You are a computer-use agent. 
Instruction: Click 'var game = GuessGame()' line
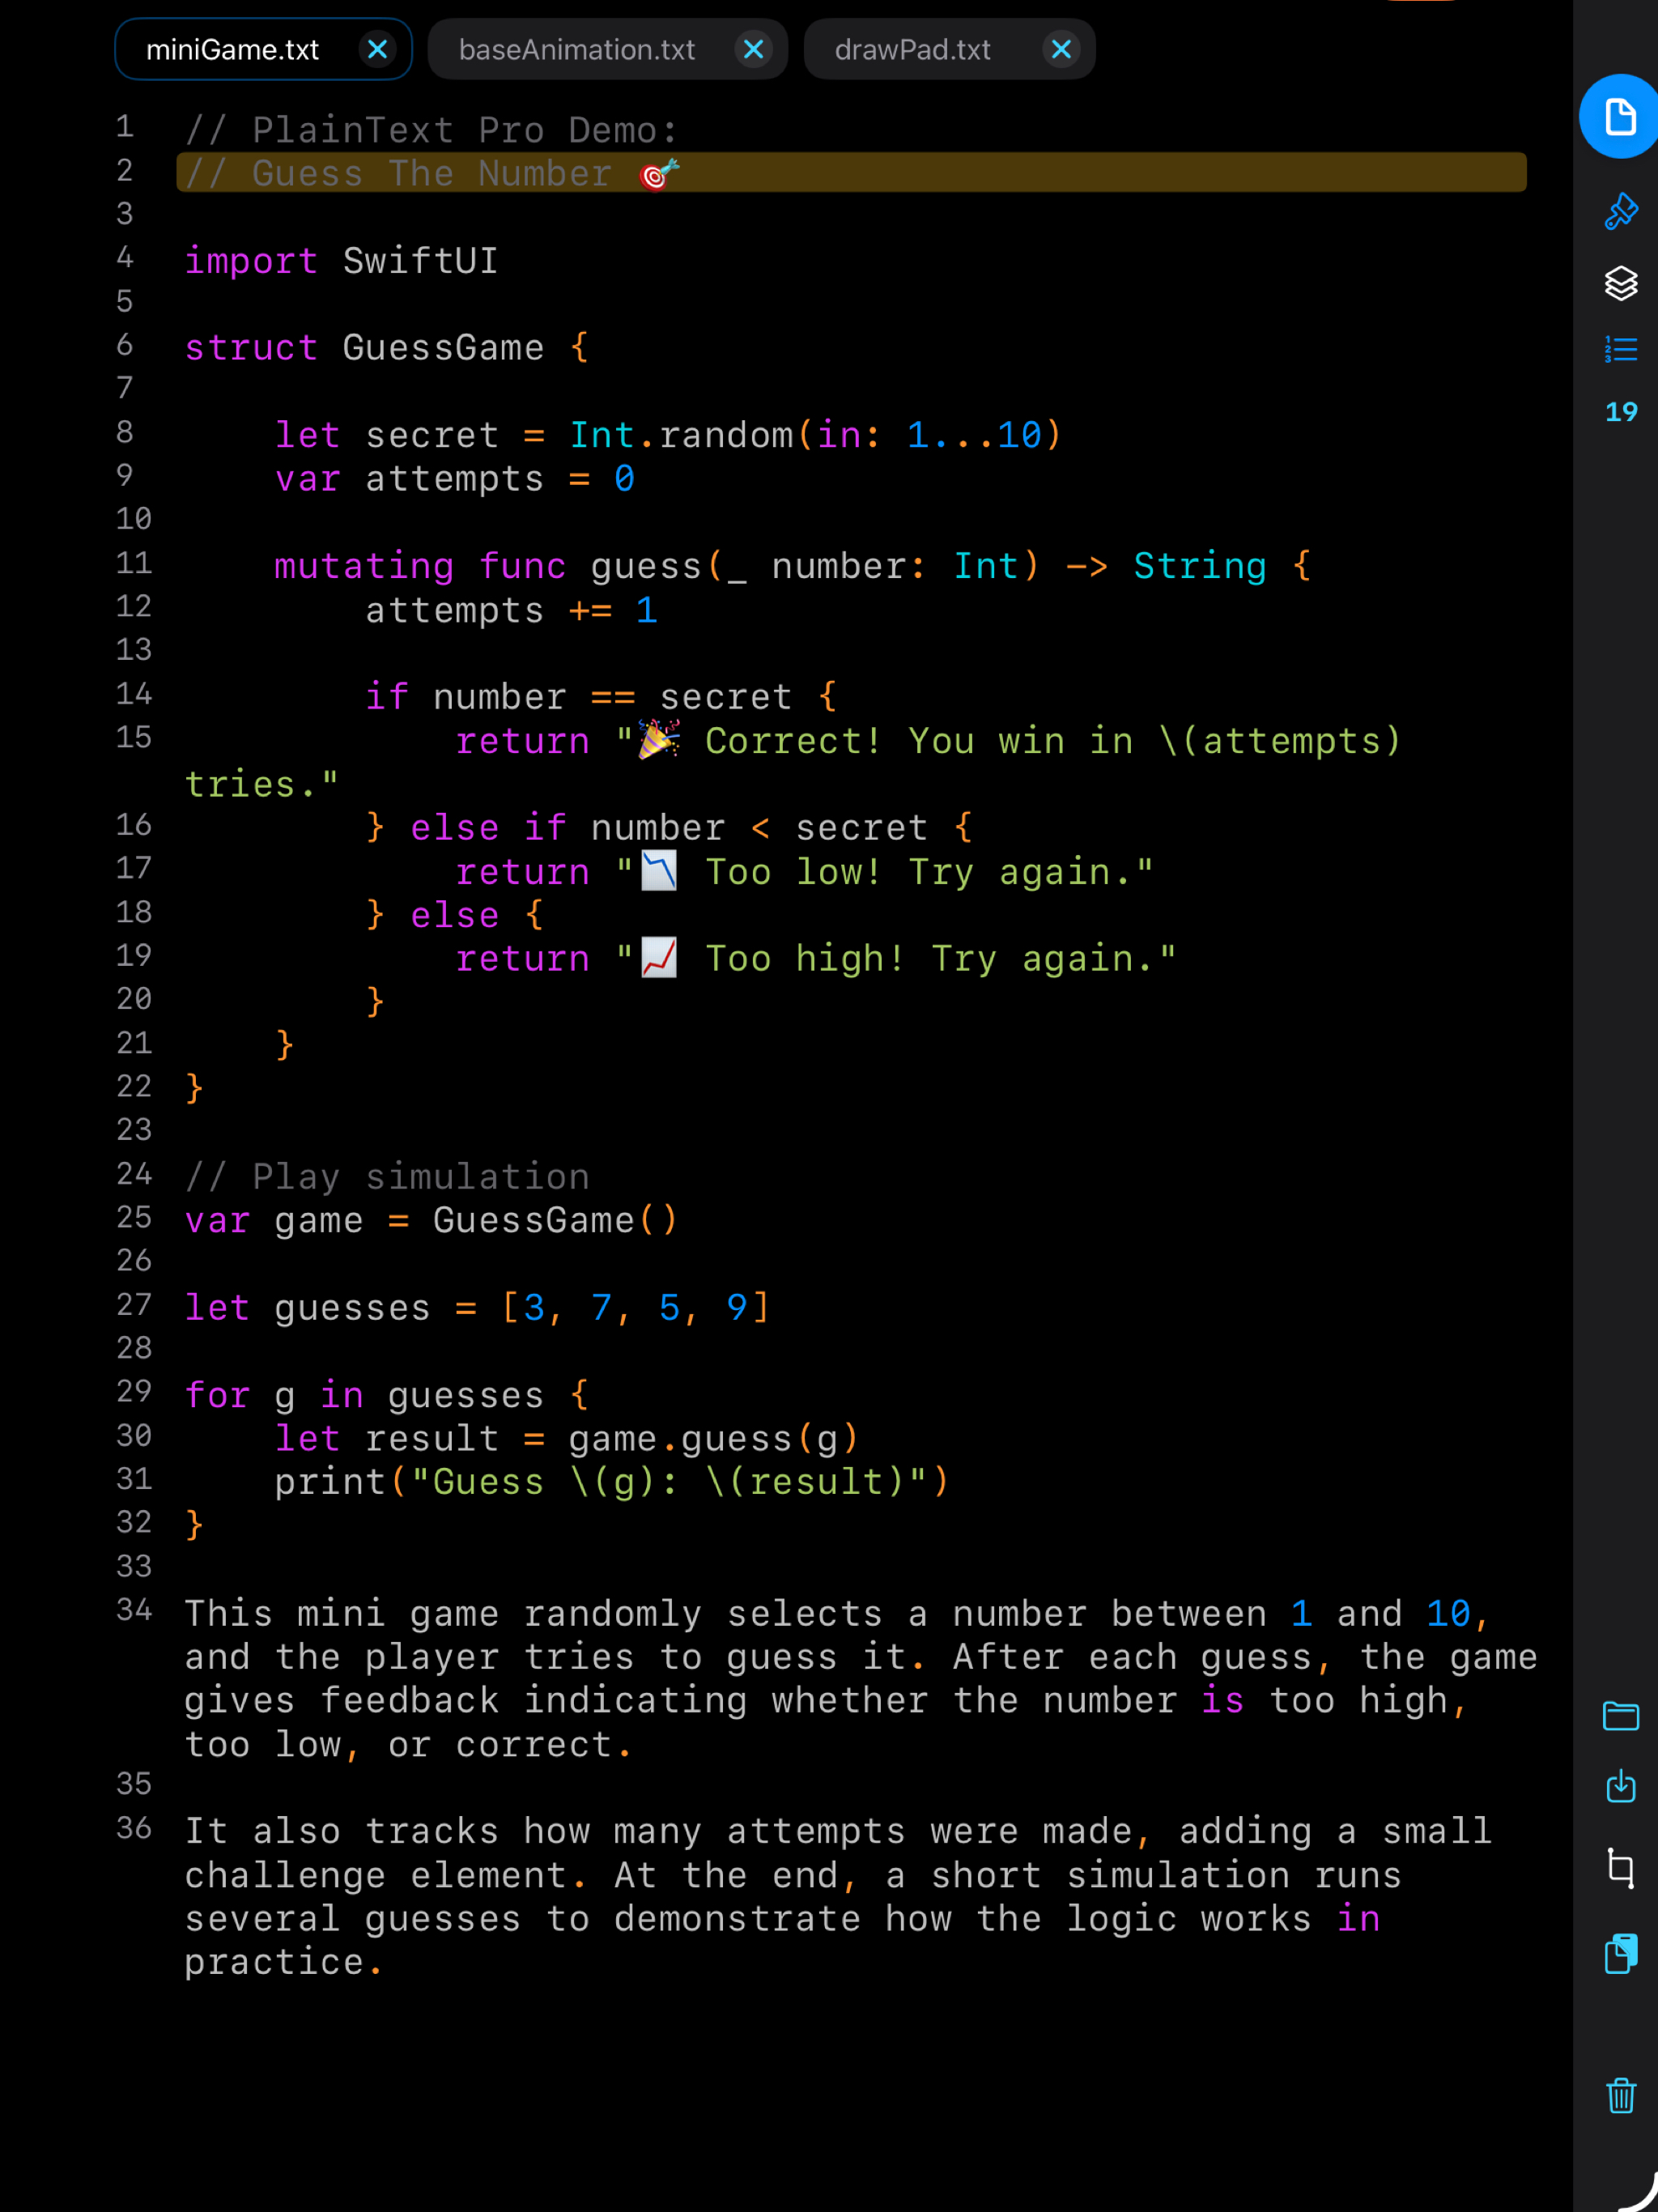[432, 1221]
